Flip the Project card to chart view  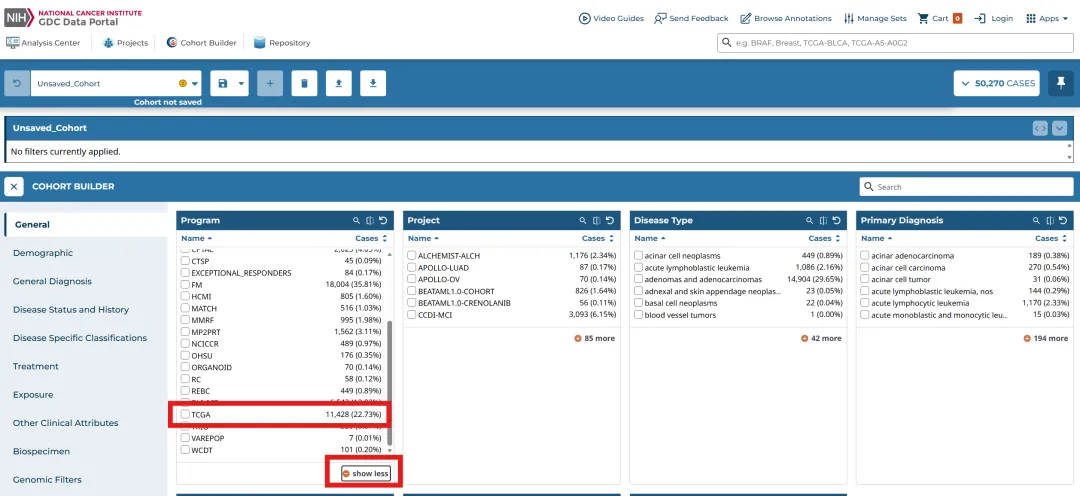tap(596, 220)
